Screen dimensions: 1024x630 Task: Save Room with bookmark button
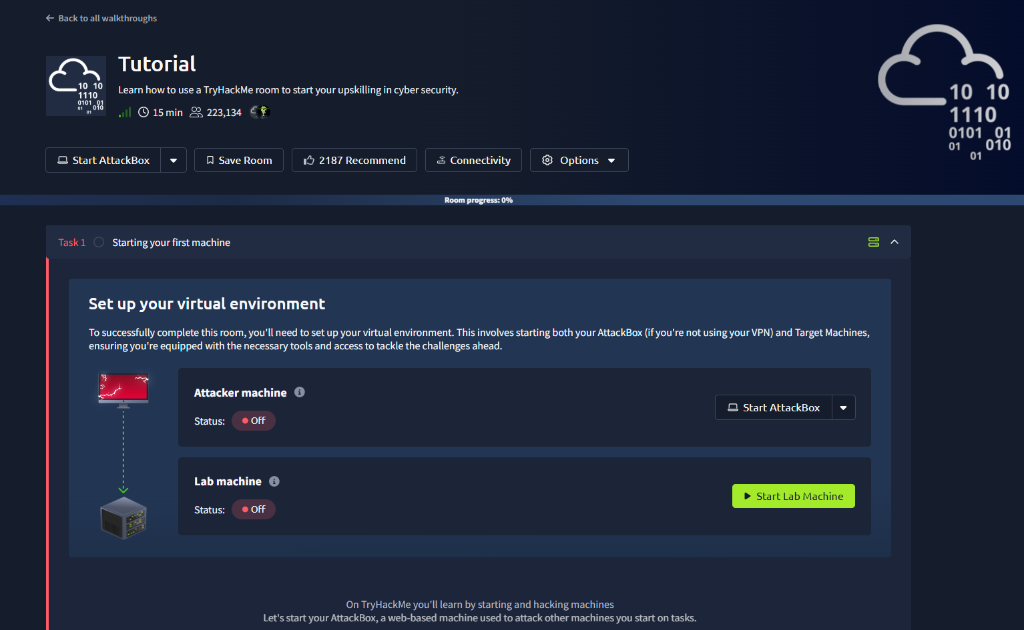click(x=239, y=160)
